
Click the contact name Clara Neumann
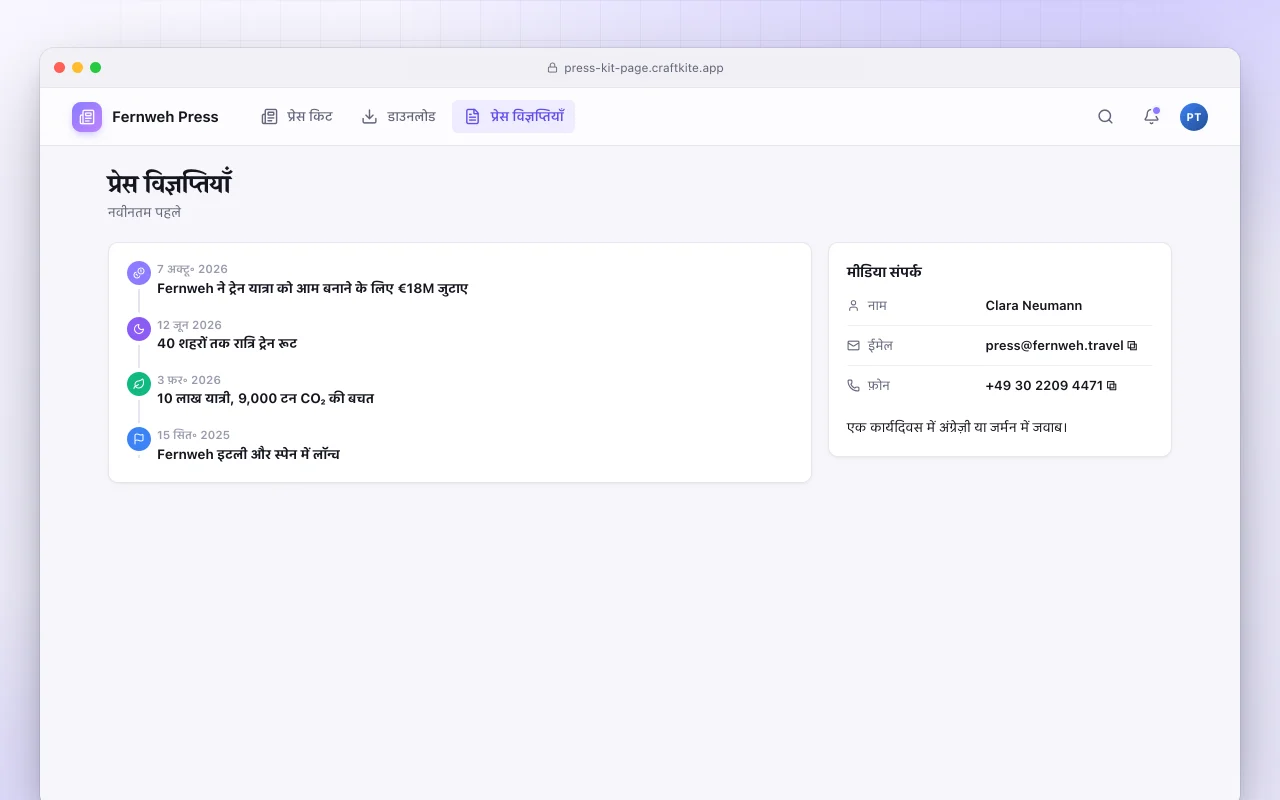pos(1034,306)
